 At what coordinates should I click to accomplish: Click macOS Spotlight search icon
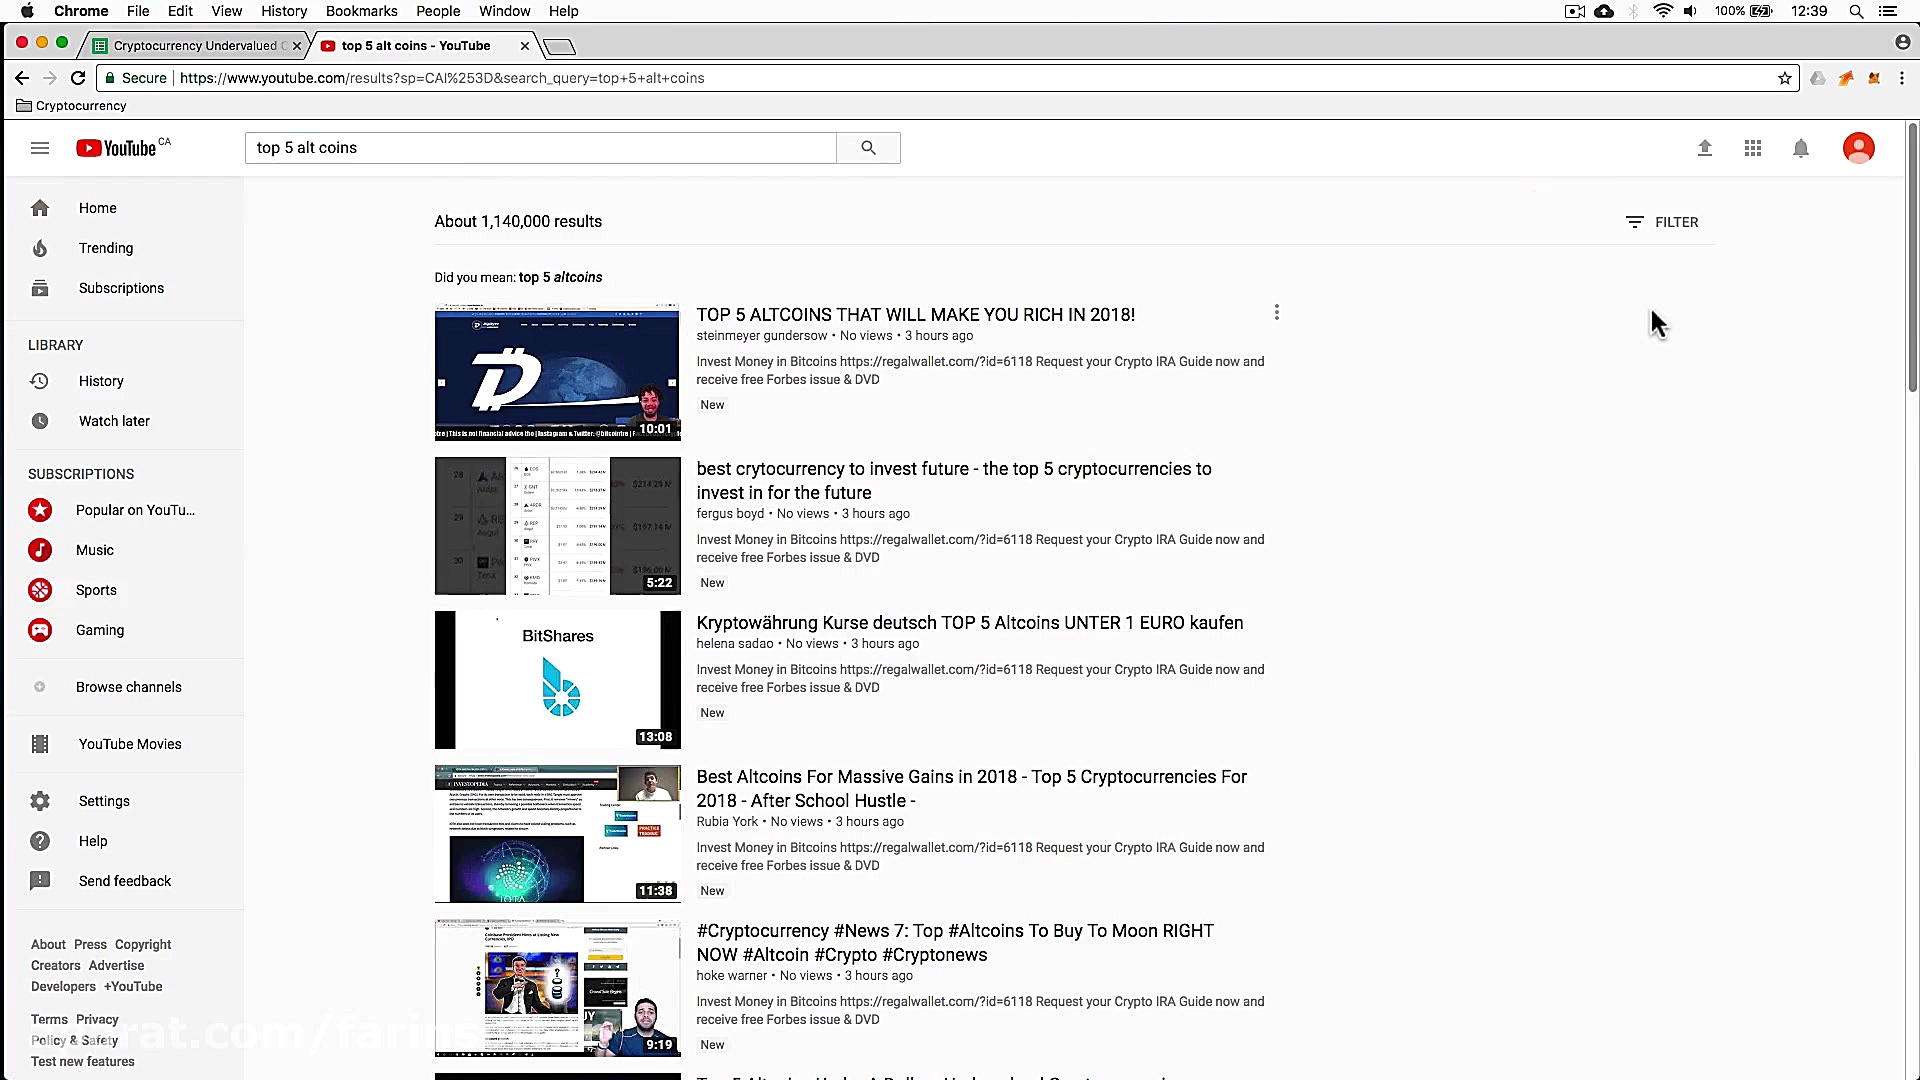[1856, 11]
